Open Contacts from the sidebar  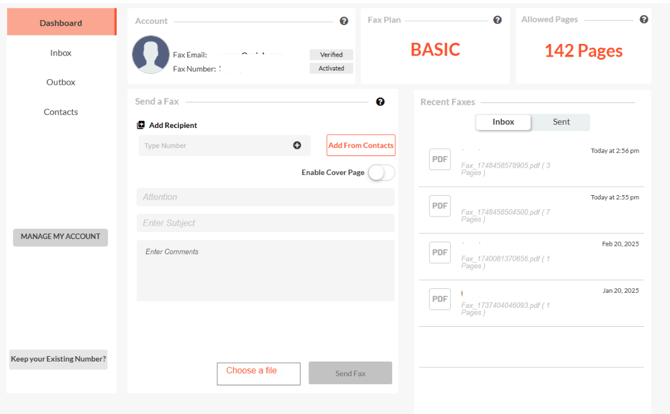[61, 112]
